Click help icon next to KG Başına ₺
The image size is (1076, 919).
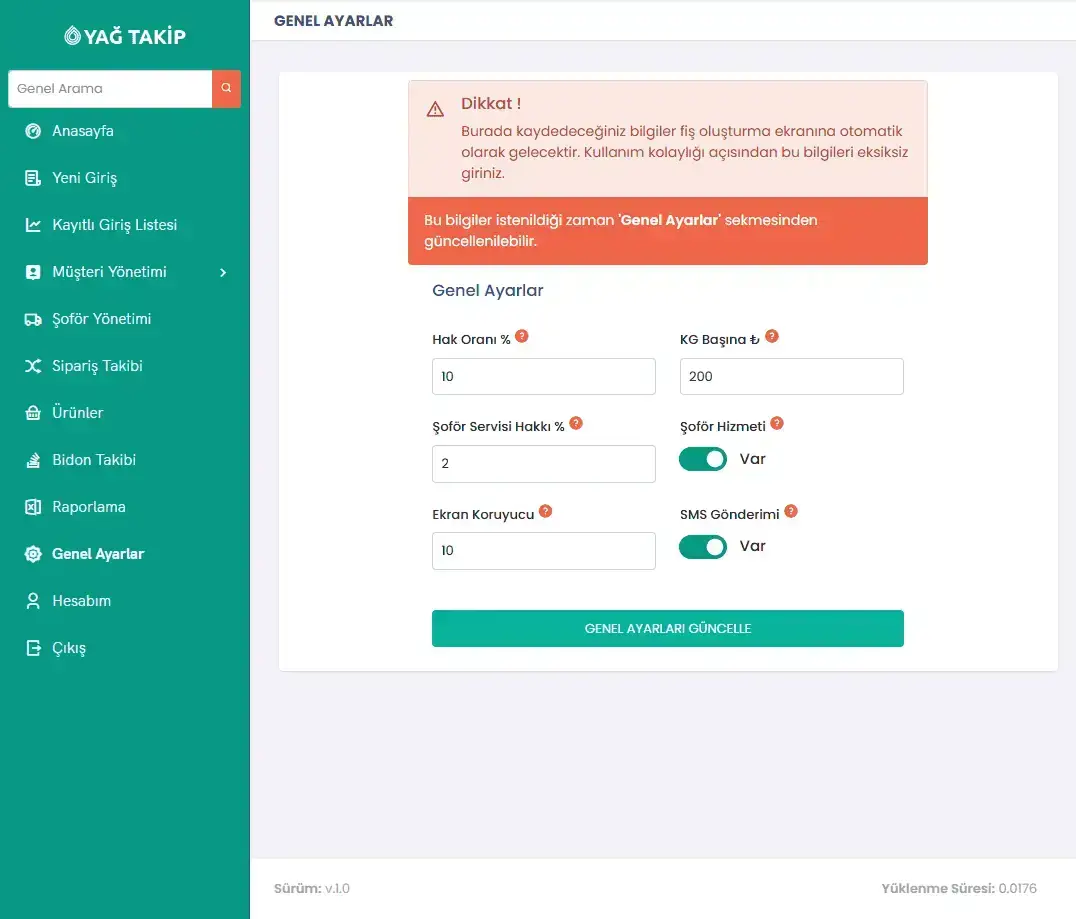pos(772,336)
